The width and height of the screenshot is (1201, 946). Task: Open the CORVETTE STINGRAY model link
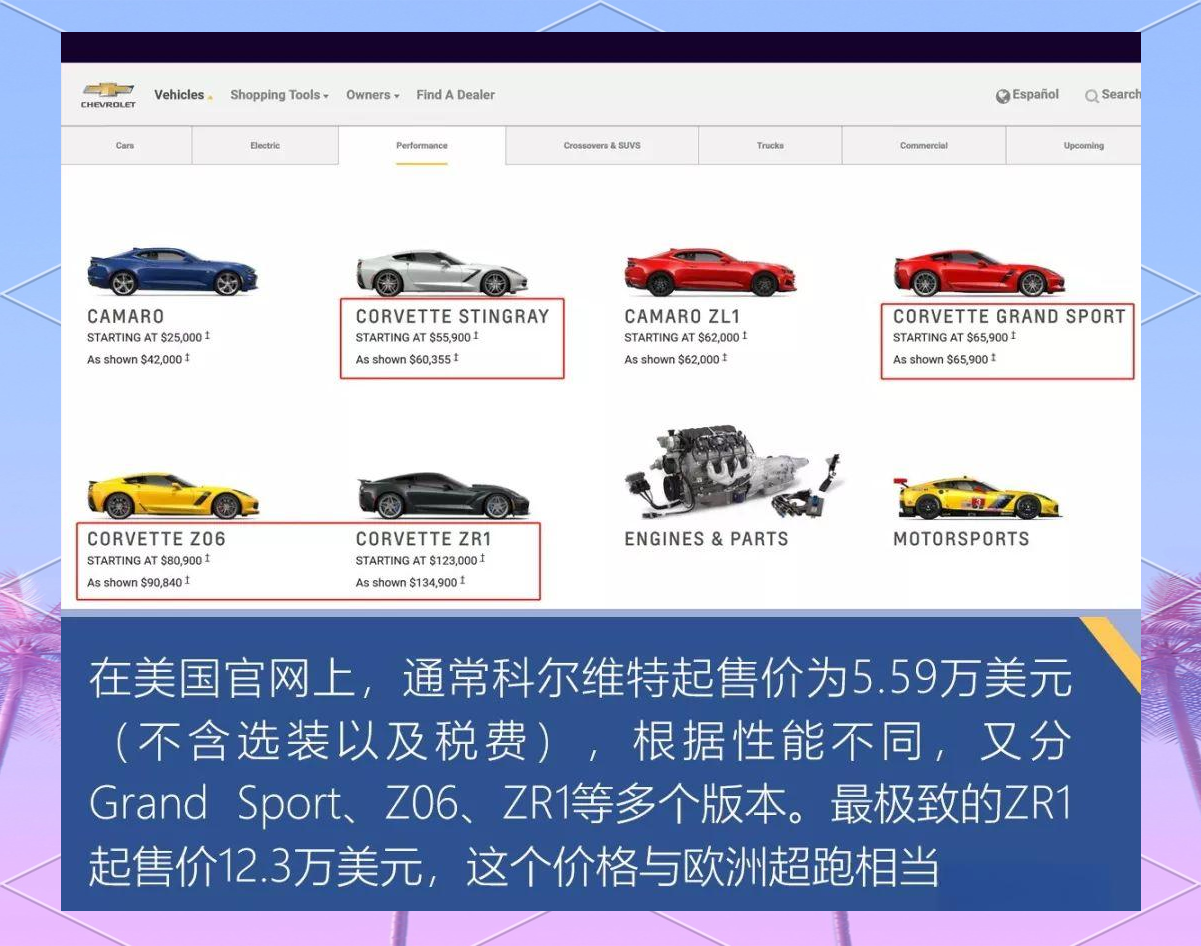453,317
